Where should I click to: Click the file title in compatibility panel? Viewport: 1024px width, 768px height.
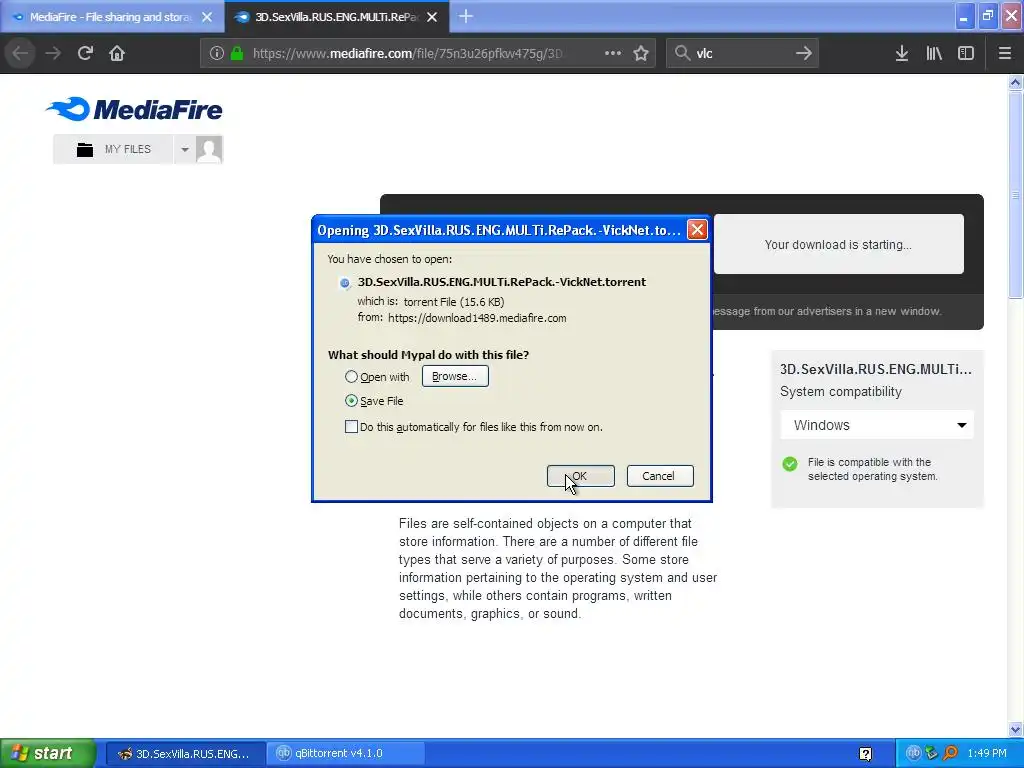pos(875,369)
